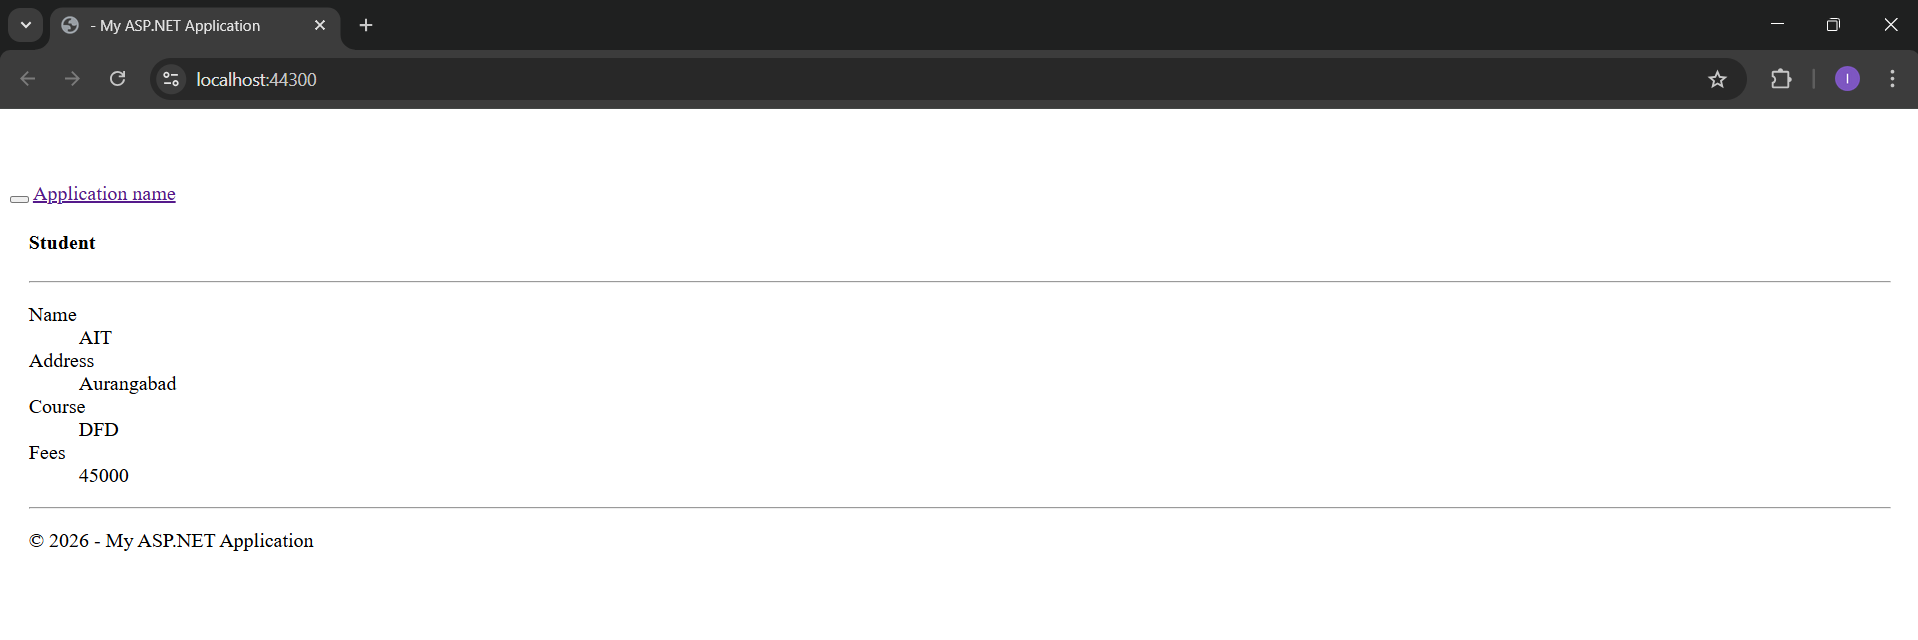Click the Aurangabad address value
The height and width of the screenshot is (640, 1918).
click(x=127, y=384)
